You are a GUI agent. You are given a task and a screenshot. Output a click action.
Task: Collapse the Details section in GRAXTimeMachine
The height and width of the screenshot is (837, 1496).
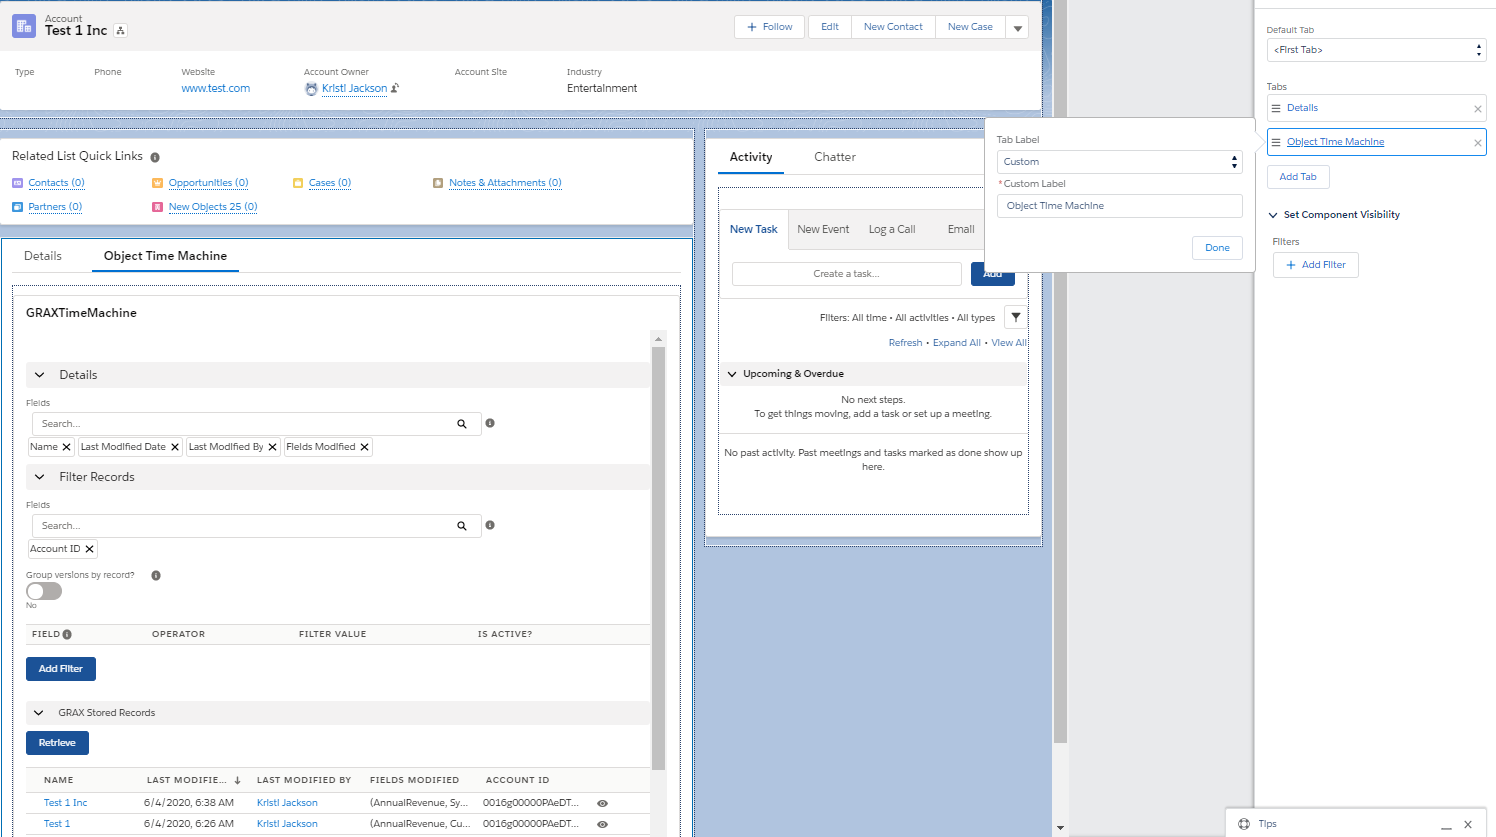click(x=40, y=375)
